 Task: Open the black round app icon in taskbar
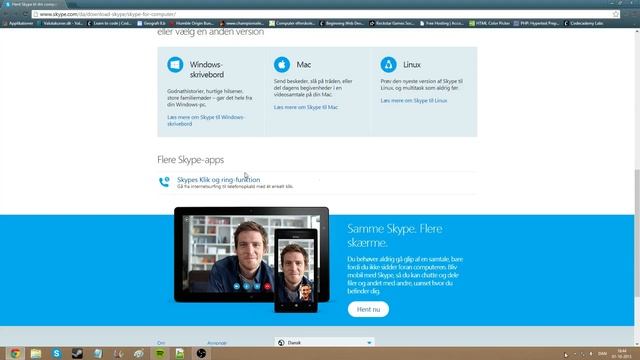coord(201,353)
